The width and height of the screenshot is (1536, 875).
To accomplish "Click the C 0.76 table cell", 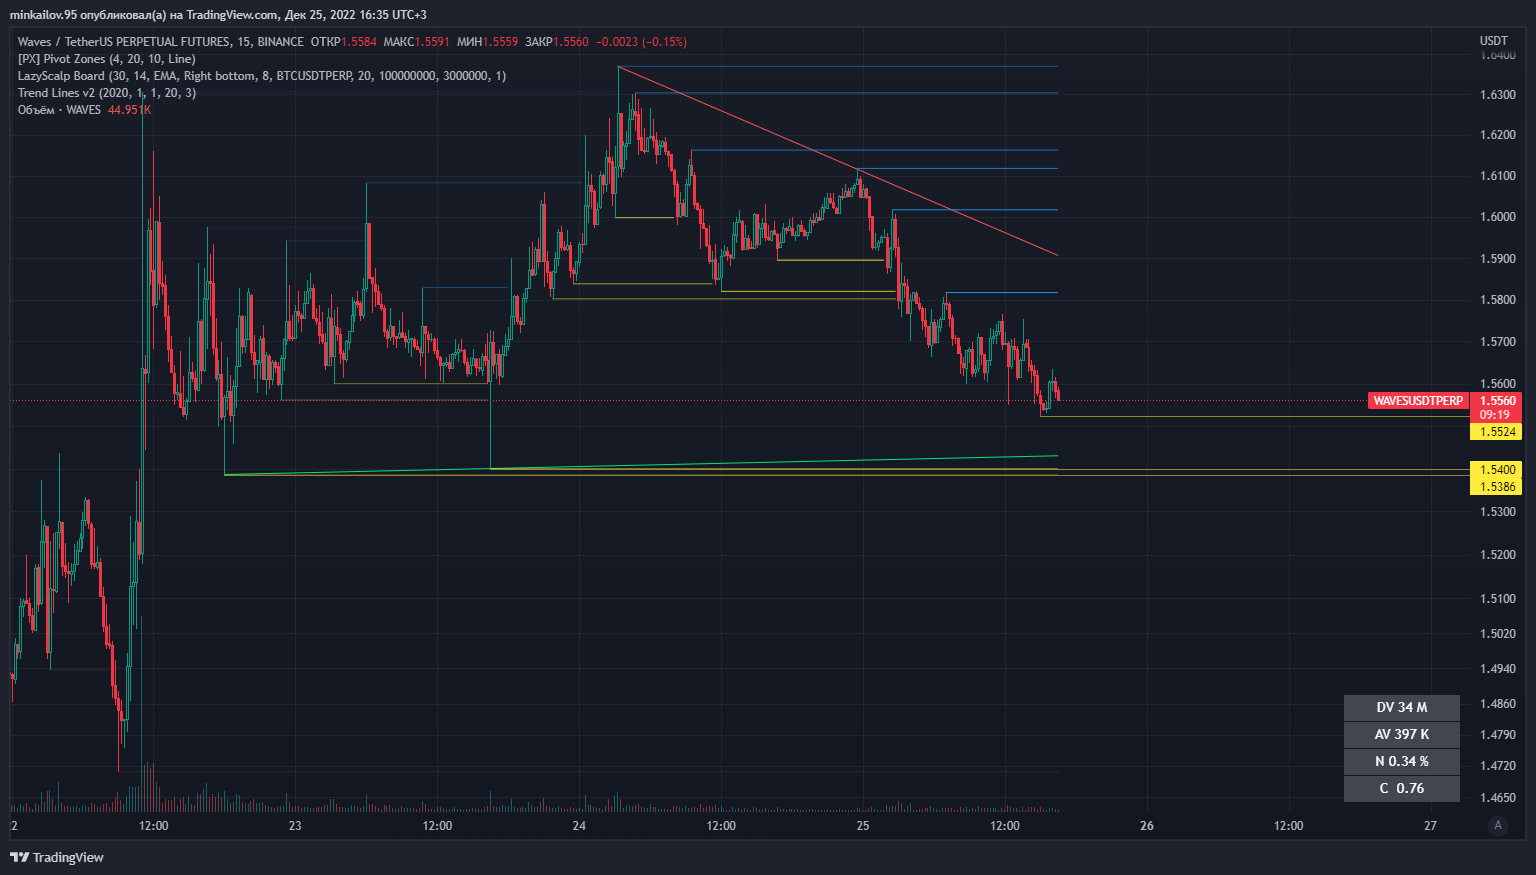I will (1401, 788).
